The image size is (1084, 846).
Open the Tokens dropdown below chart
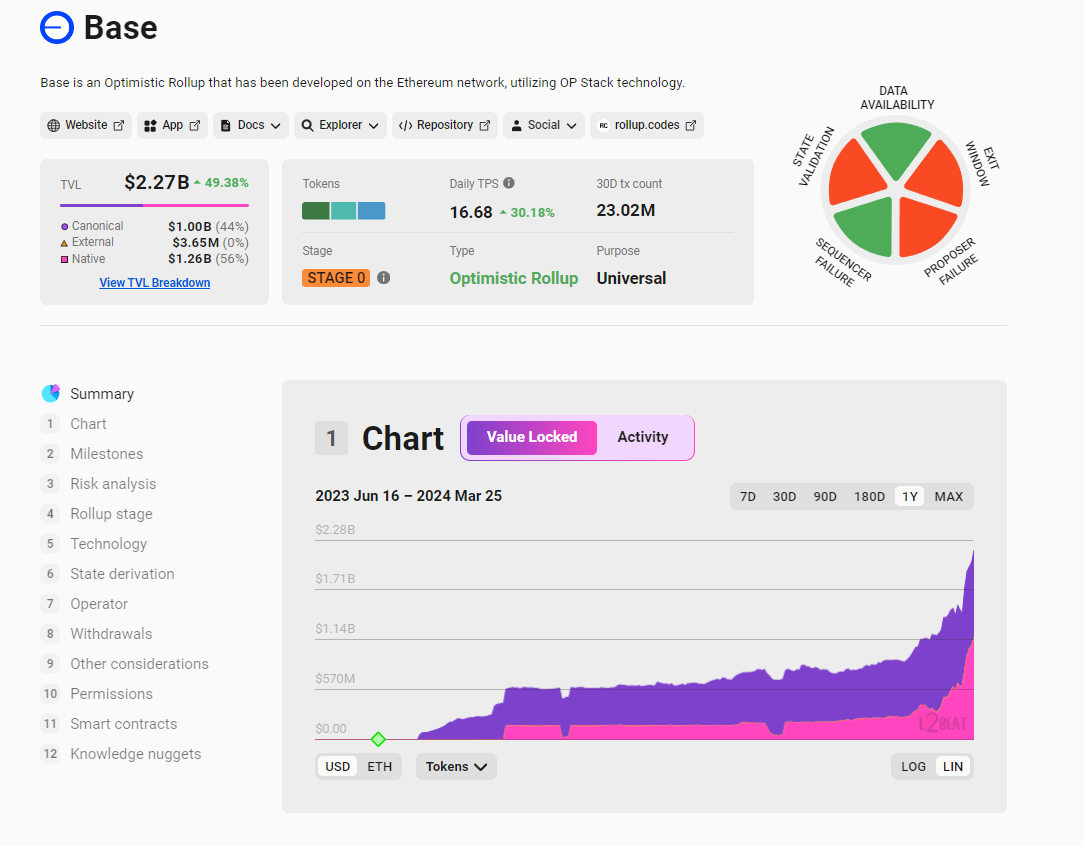[x=456, y=767]
